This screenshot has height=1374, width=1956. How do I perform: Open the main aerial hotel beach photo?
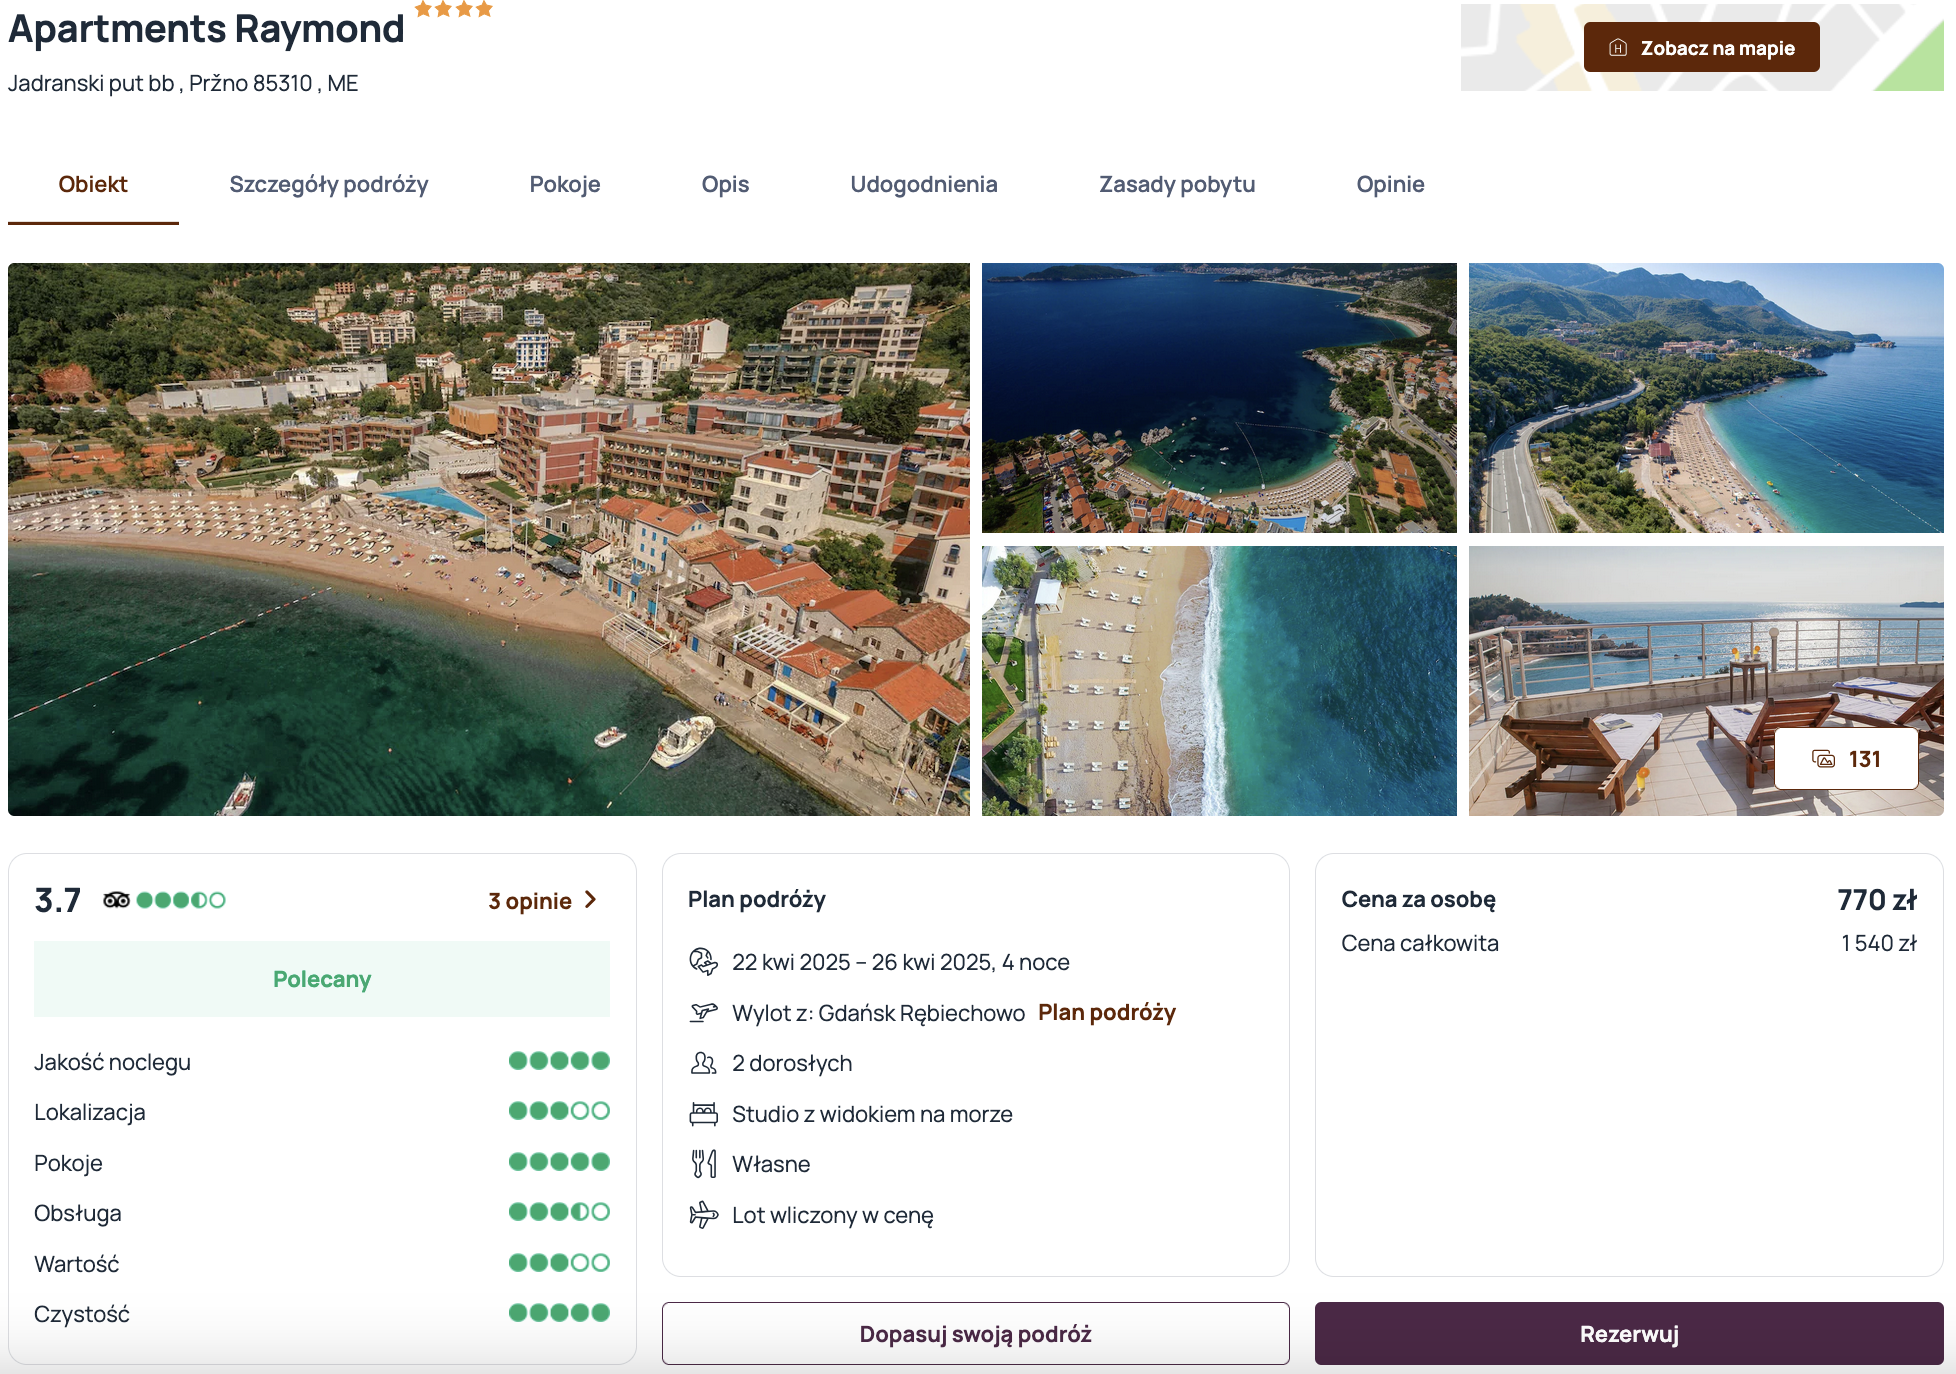489,539
